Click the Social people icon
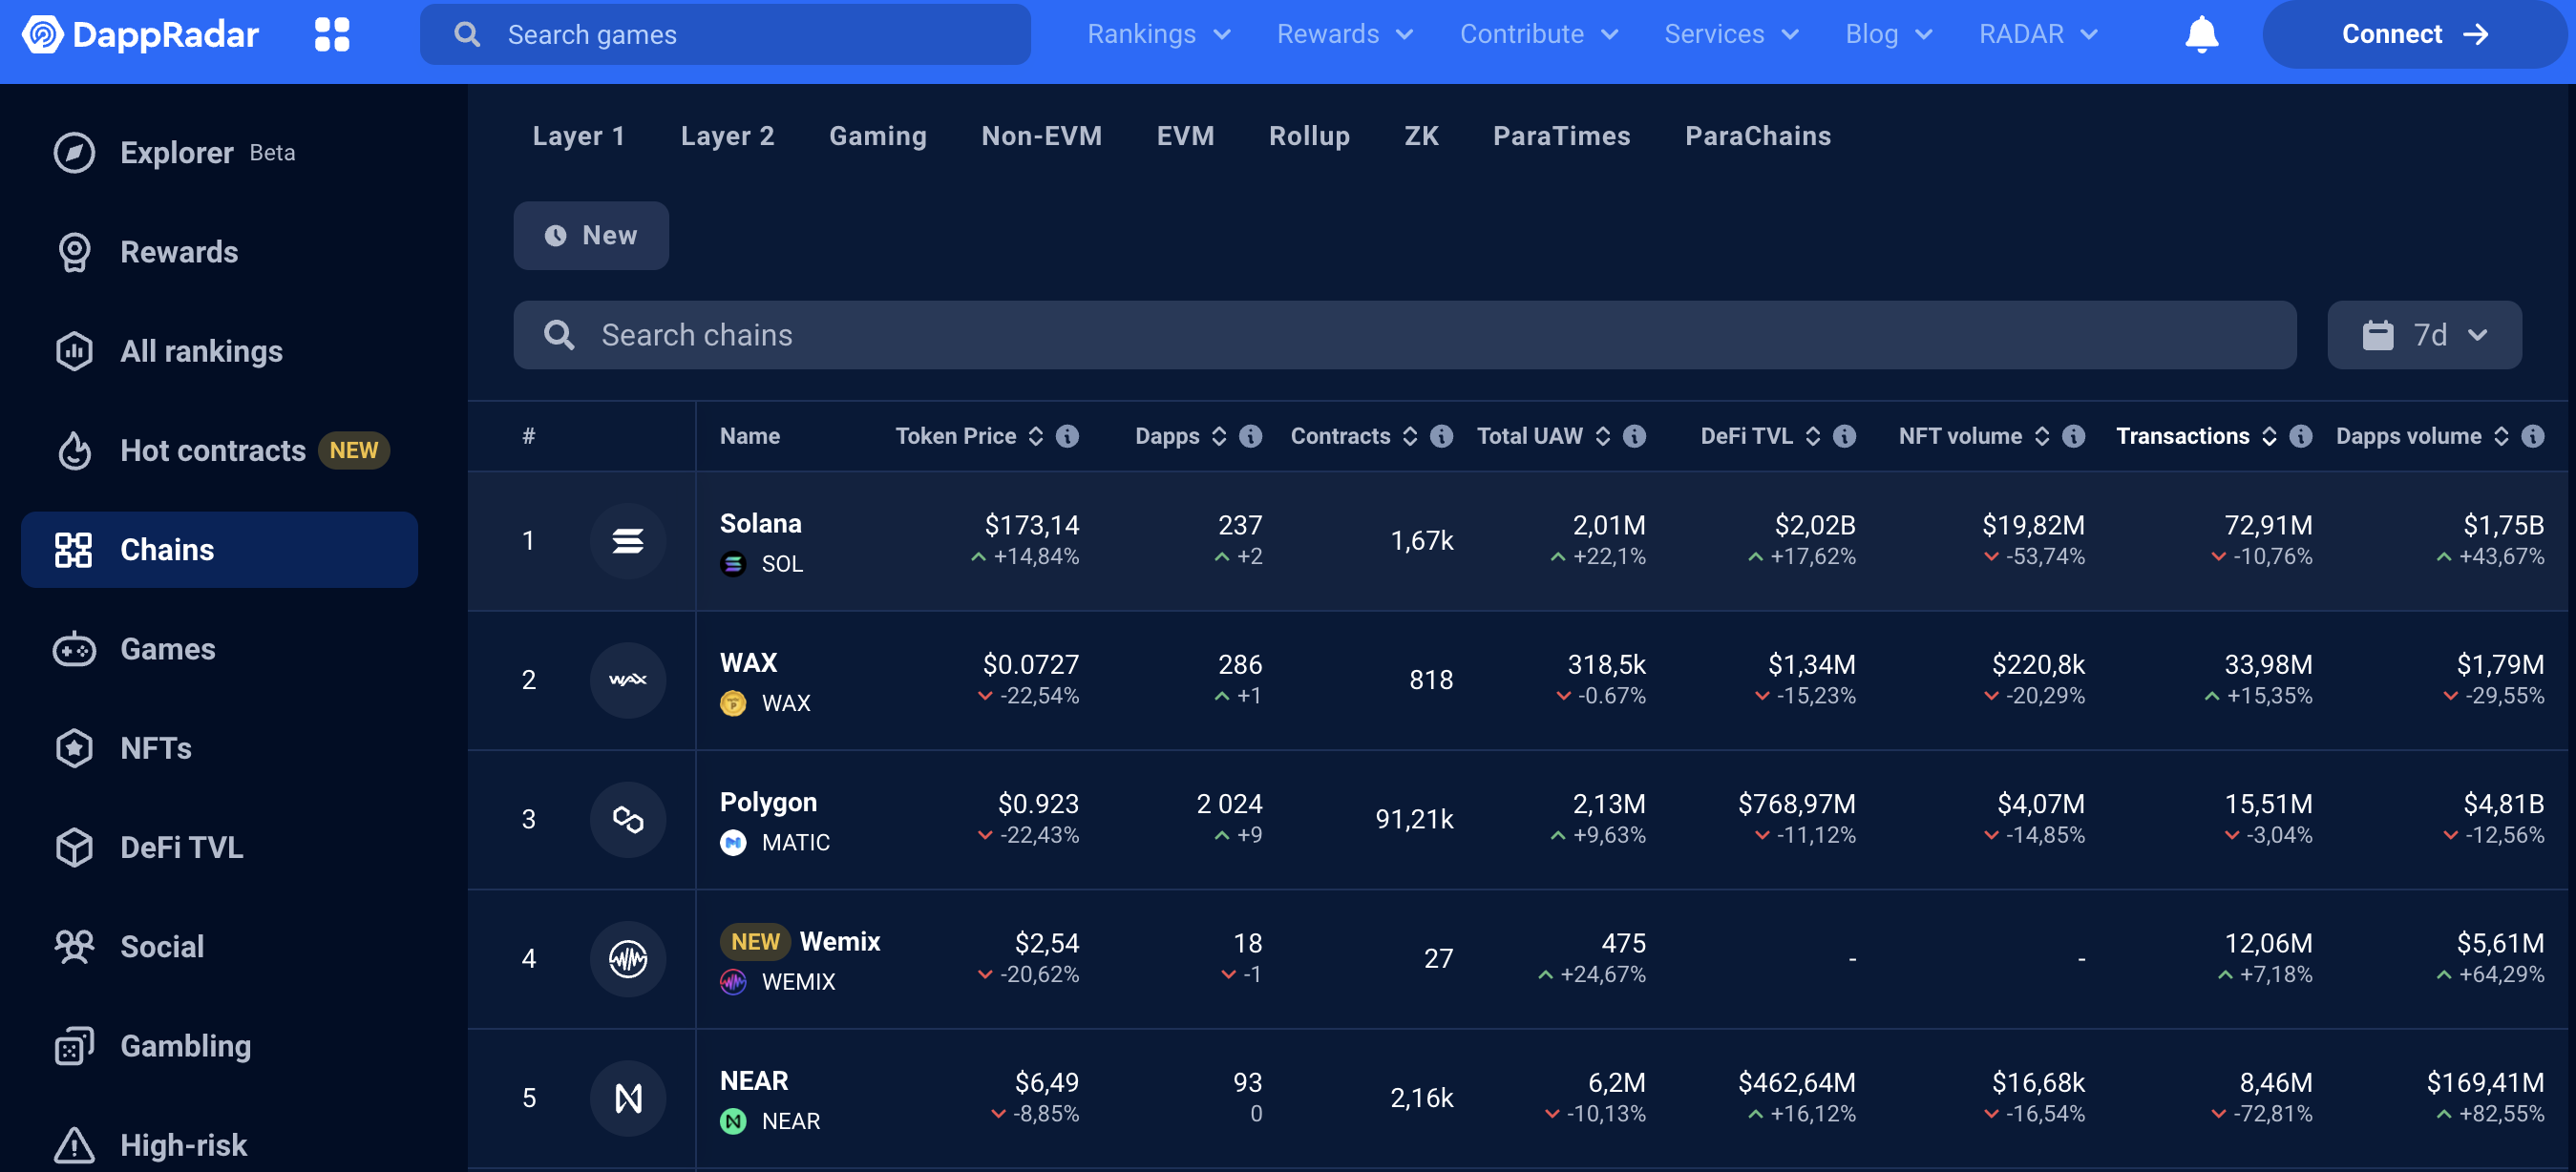2576x1172 pixels. pyautogui.click(x=74, y=946)
